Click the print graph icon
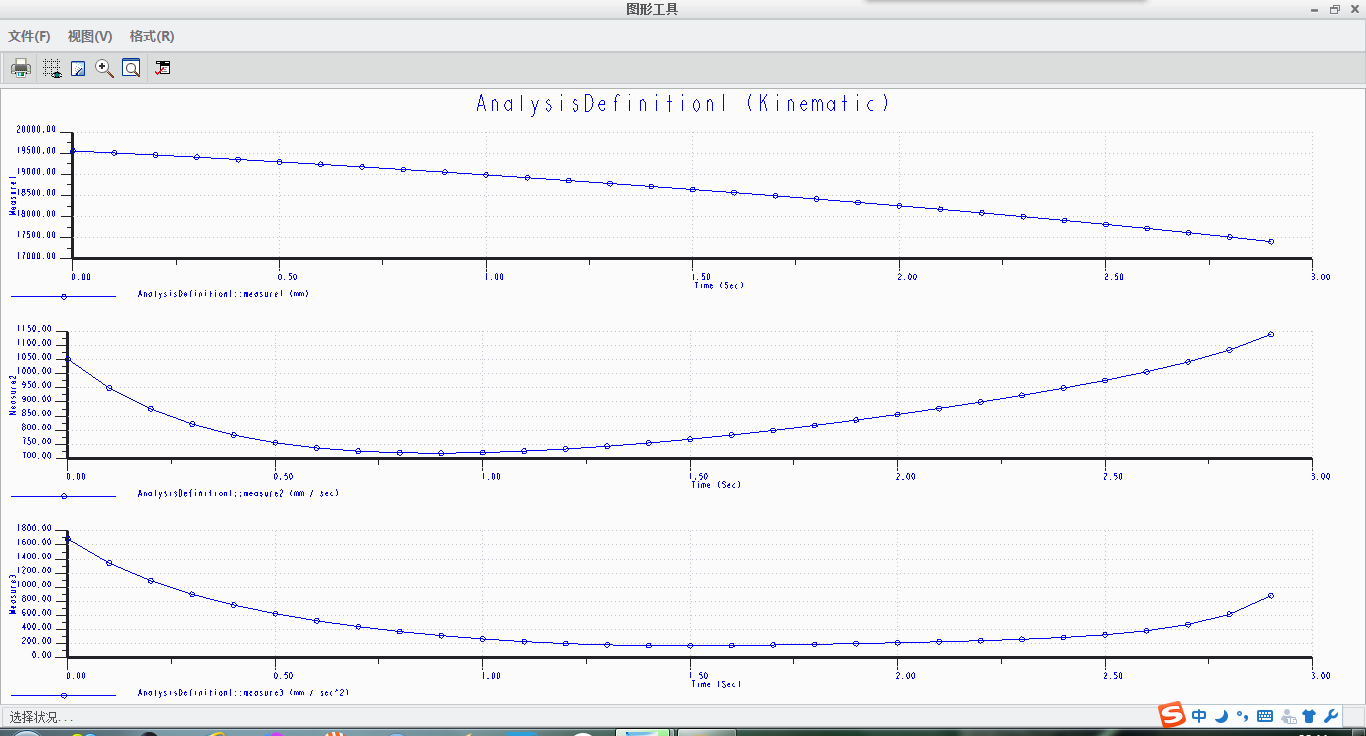1366x736 pixels. pos(20,68)
